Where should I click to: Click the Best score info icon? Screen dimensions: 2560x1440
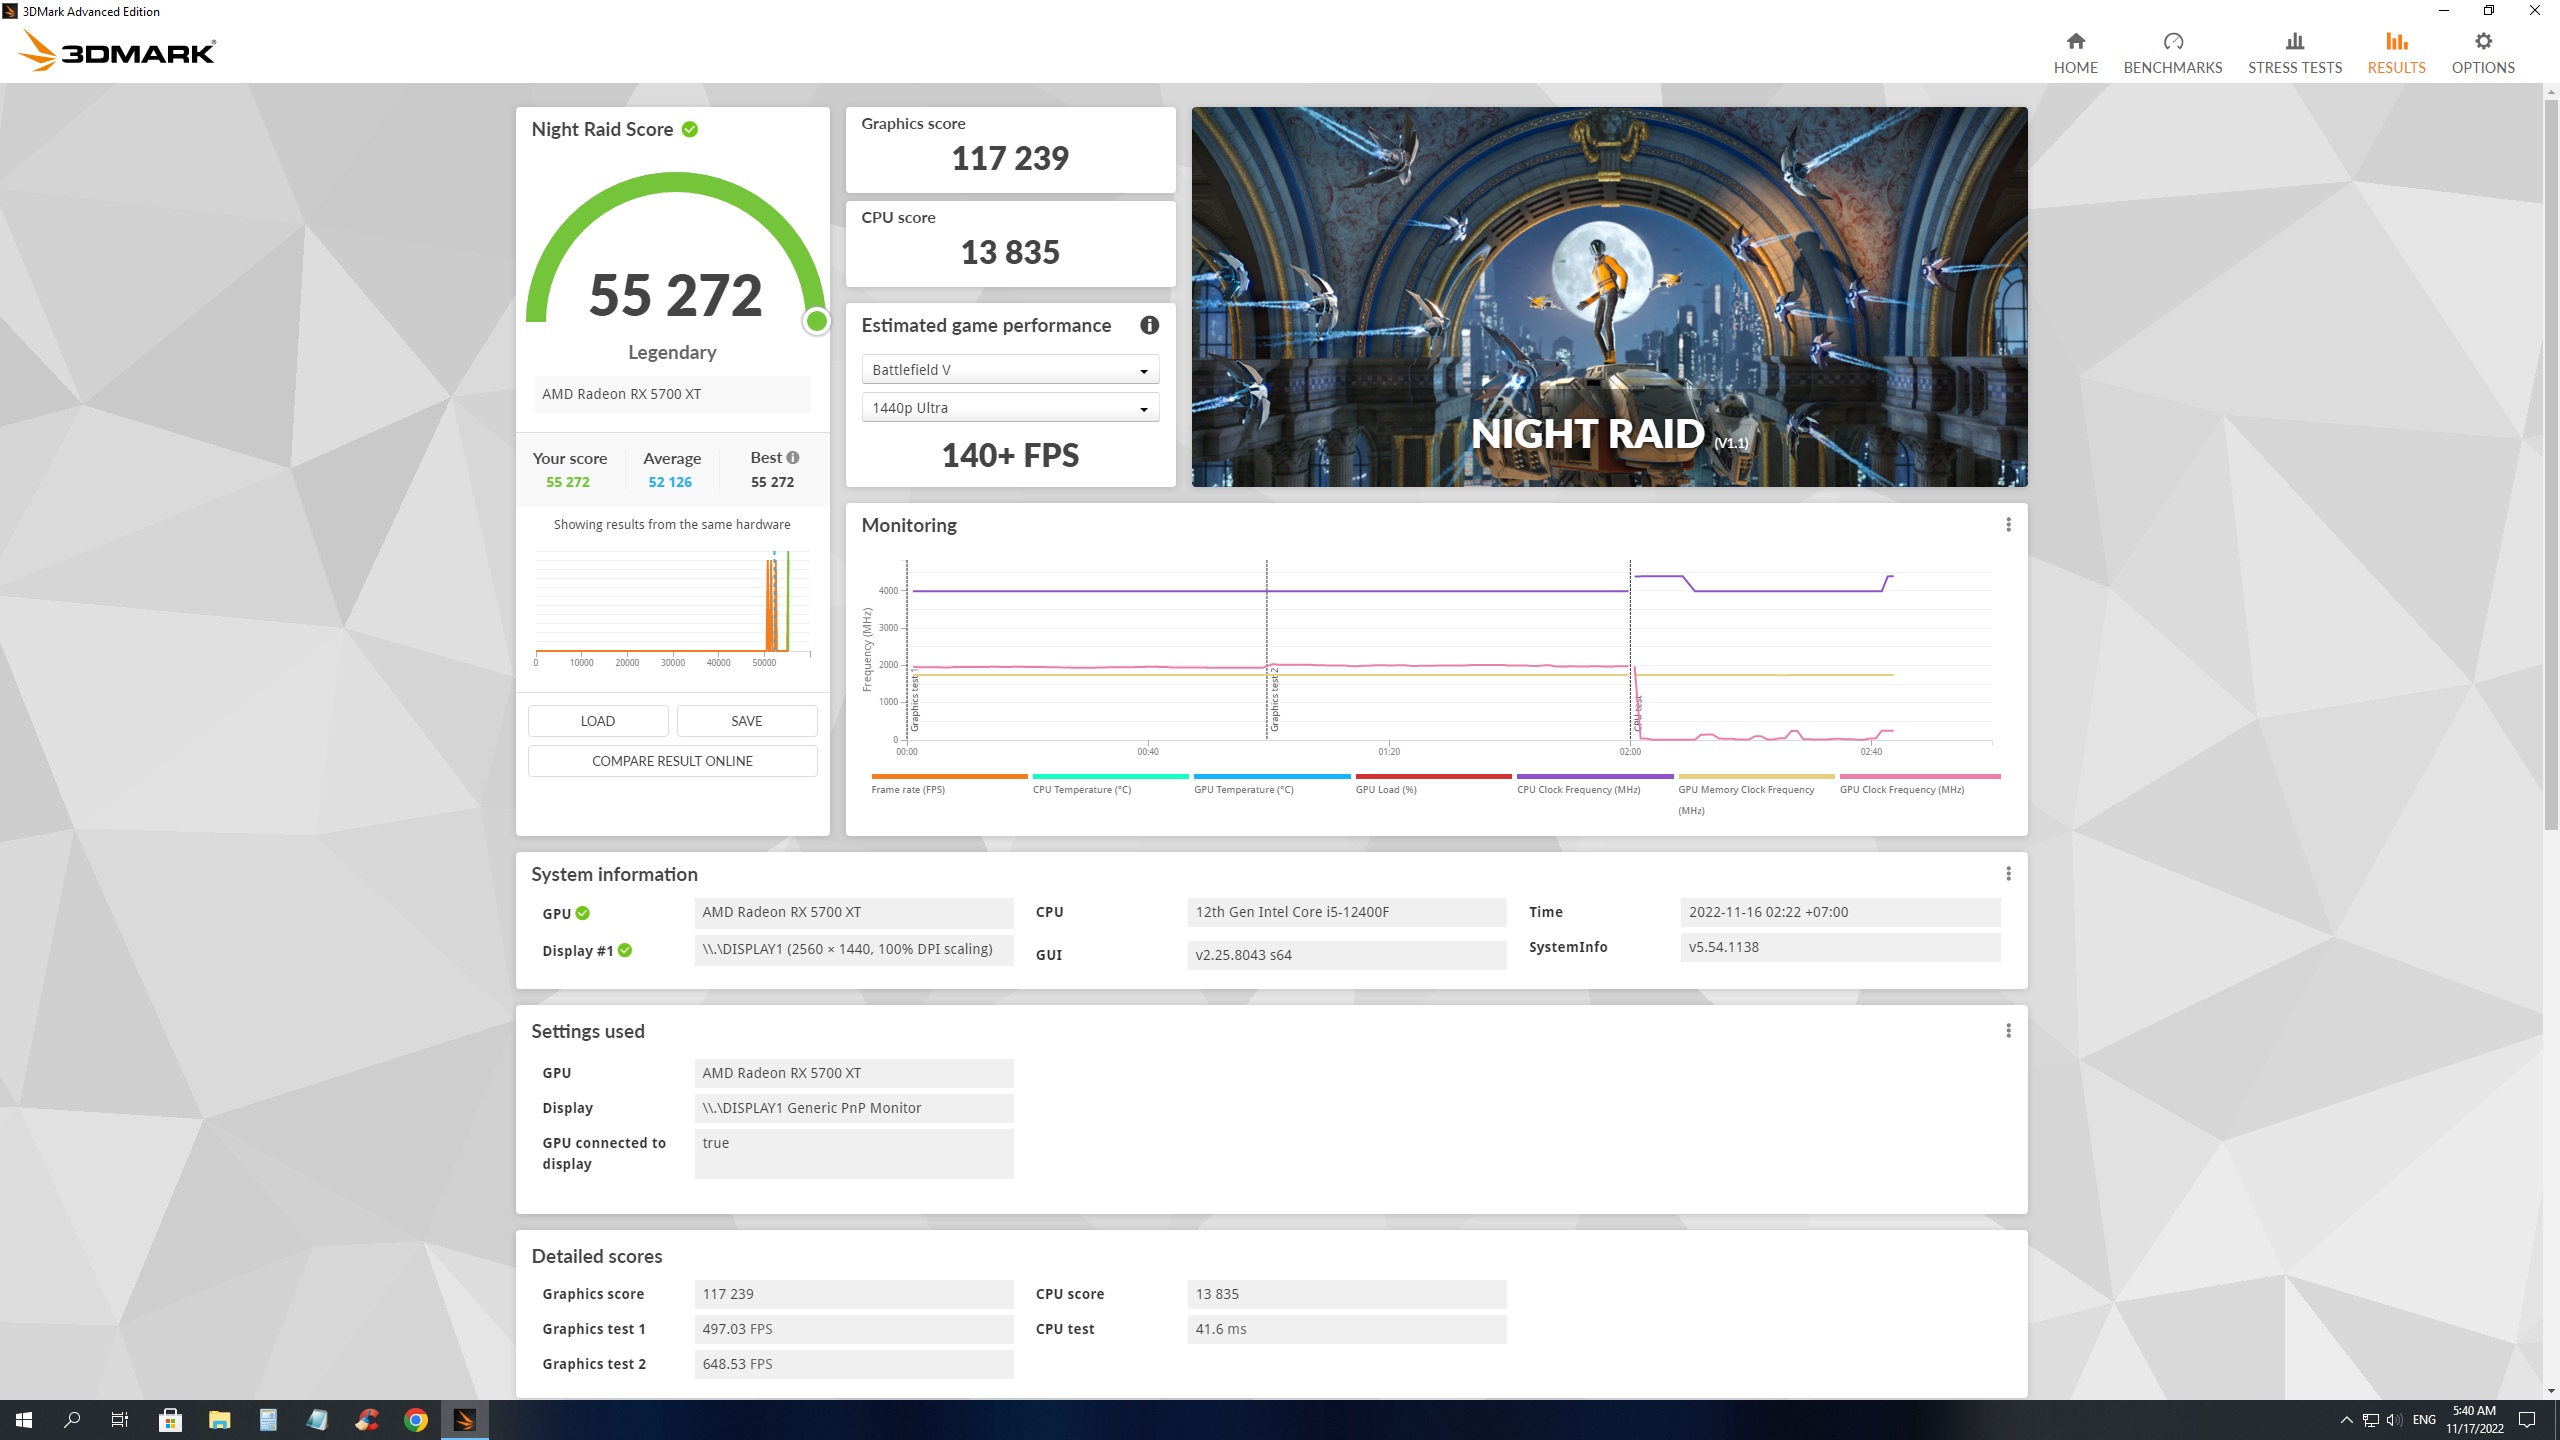pyautogui.click(x=793, y=457)
